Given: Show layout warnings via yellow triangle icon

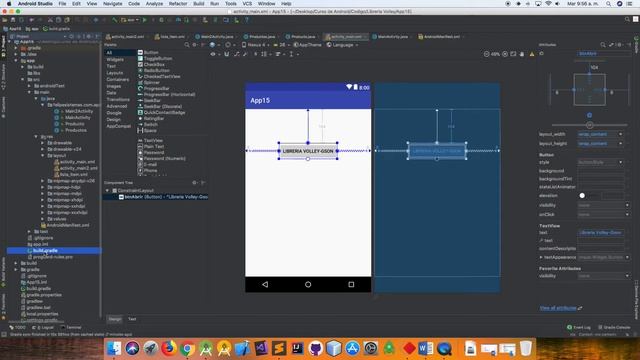Looking at the screenshot, I should click(x=532, y=54).
